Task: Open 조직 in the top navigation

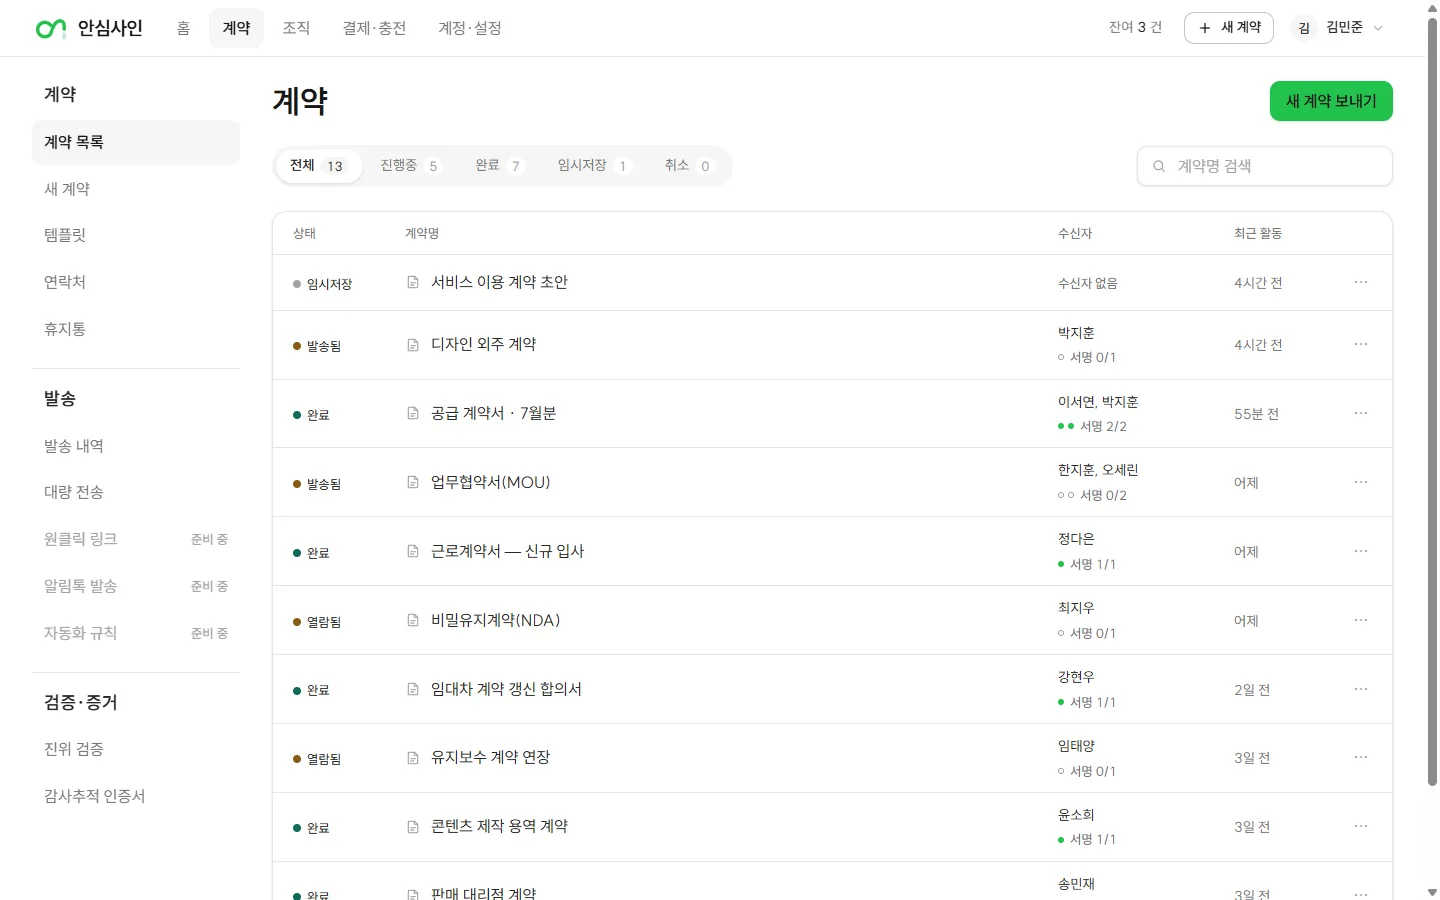Action: pyautogui.click(x=296, y=28)
